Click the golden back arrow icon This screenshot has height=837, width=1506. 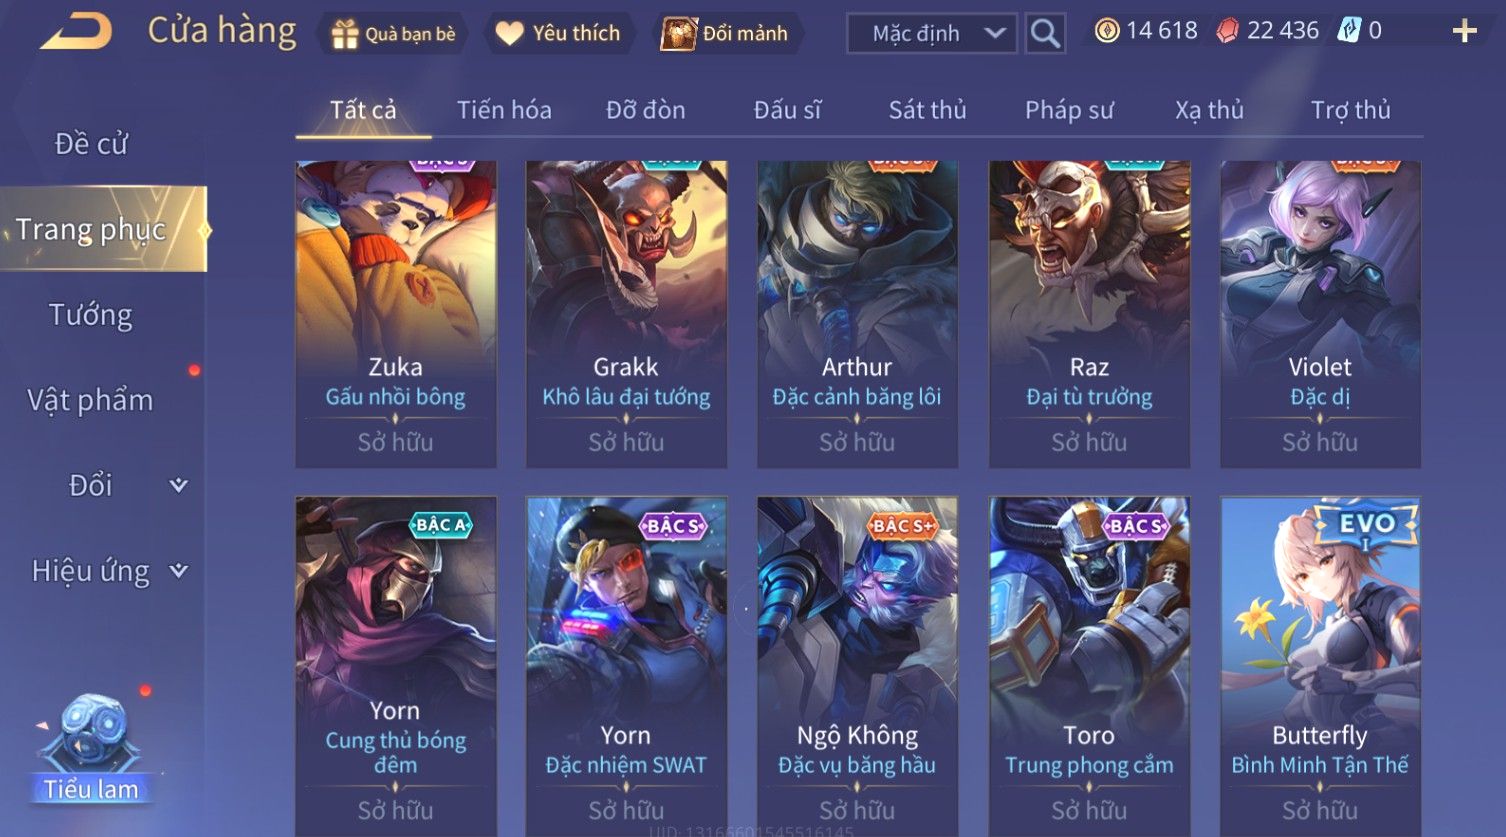(76, 31)
